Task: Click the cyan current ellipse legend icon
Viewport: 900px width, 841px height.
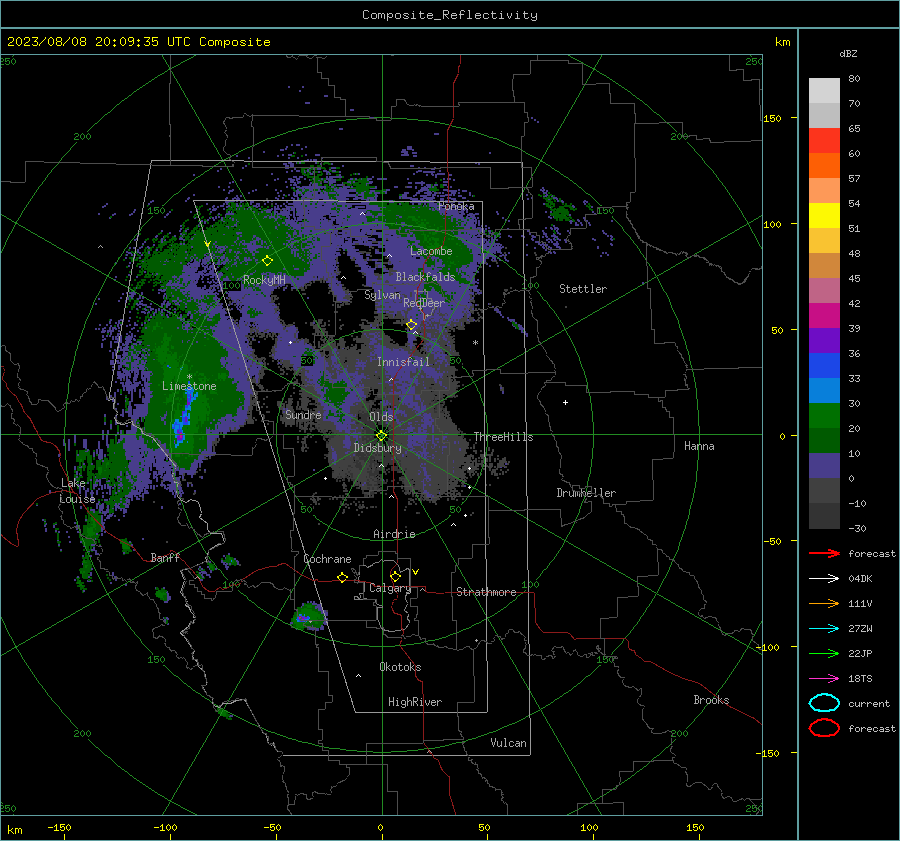Action: [x=824, y=703]
